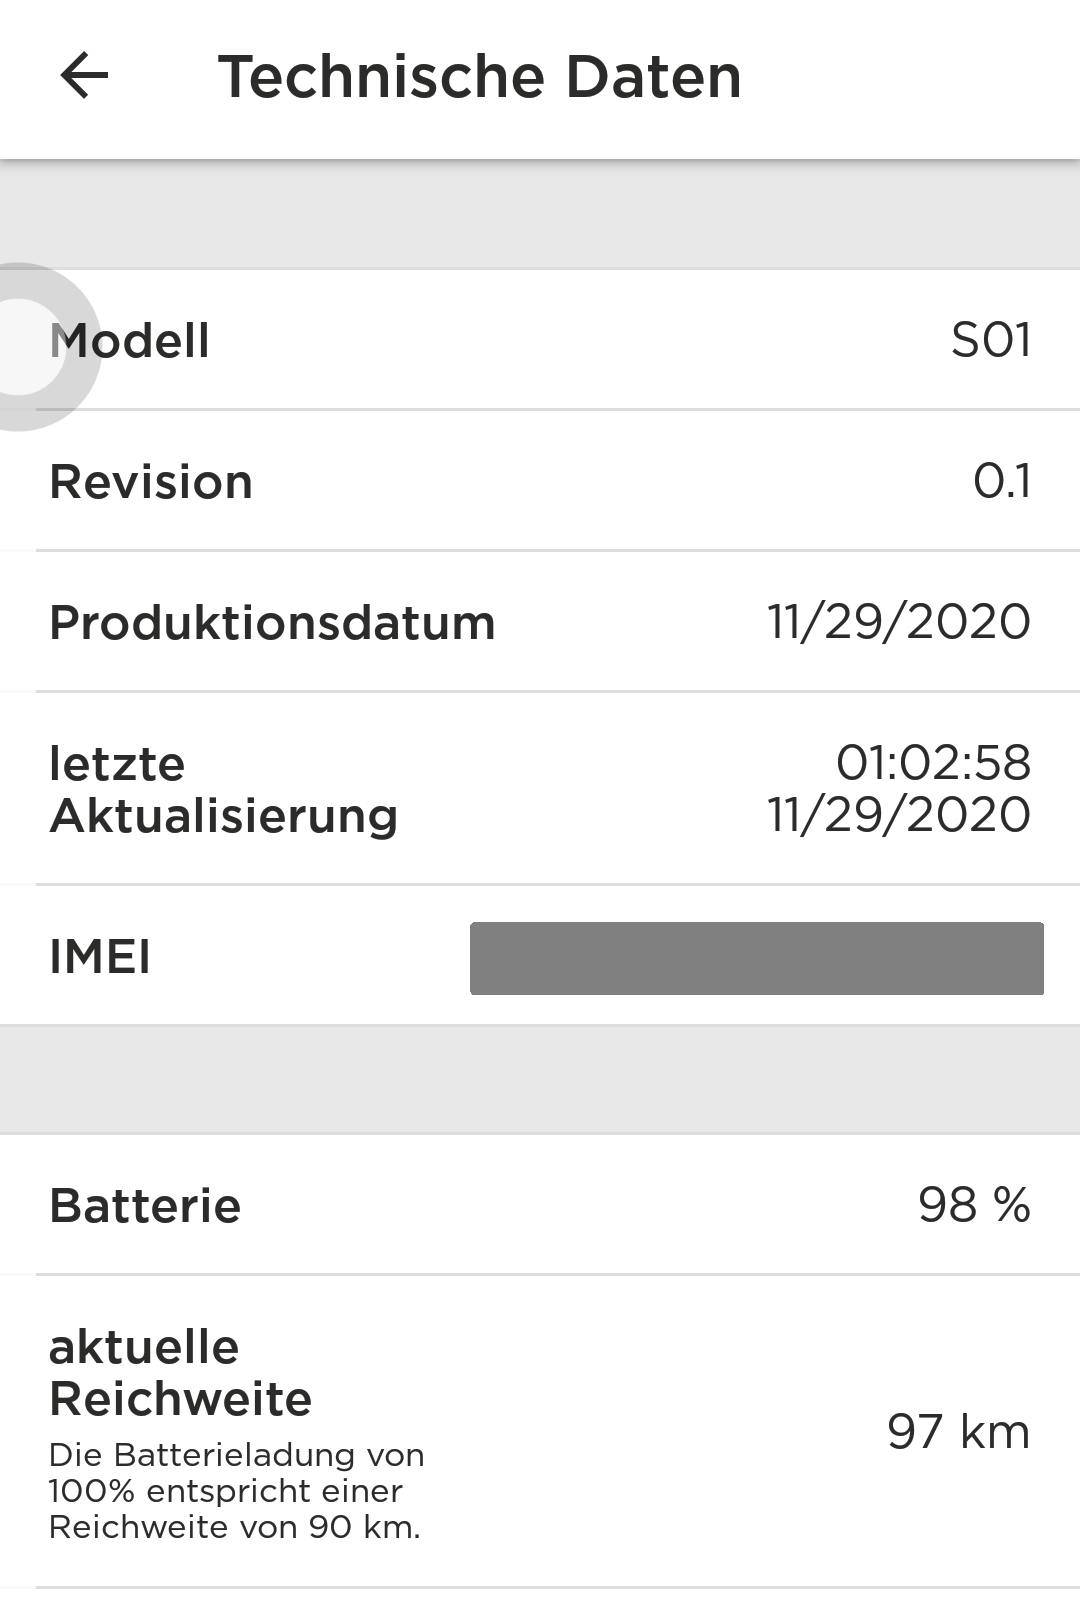Click the Produktionsdatum date value
Screen dimensions: 1080x1608
click(898, 622)
